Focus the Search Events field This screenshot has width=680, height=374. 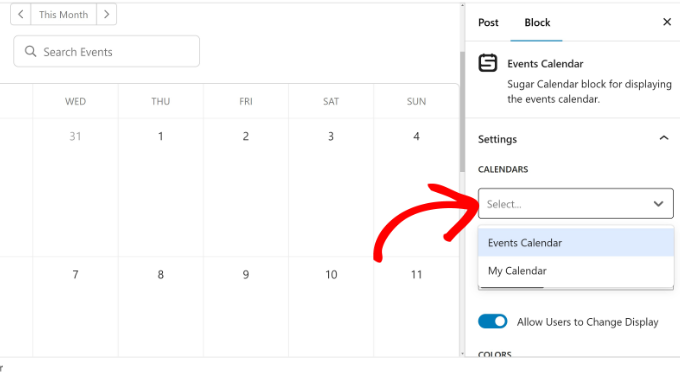[x=107, y=51]
